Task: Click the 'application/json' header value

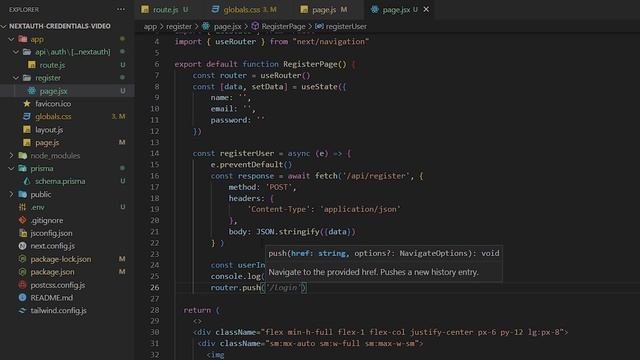Action: tap(360, 209)
